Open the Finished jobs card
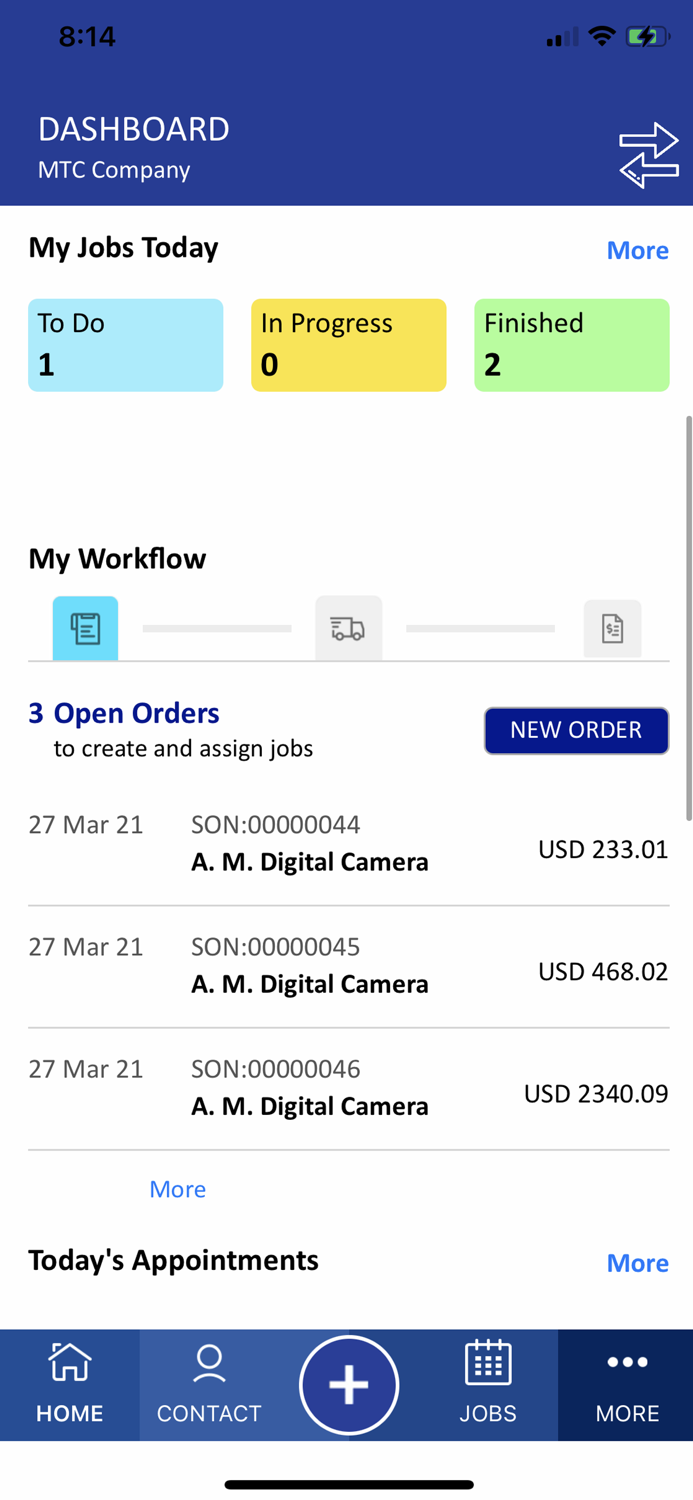Screen dimensions: 693x1500 tap(571, 345)
